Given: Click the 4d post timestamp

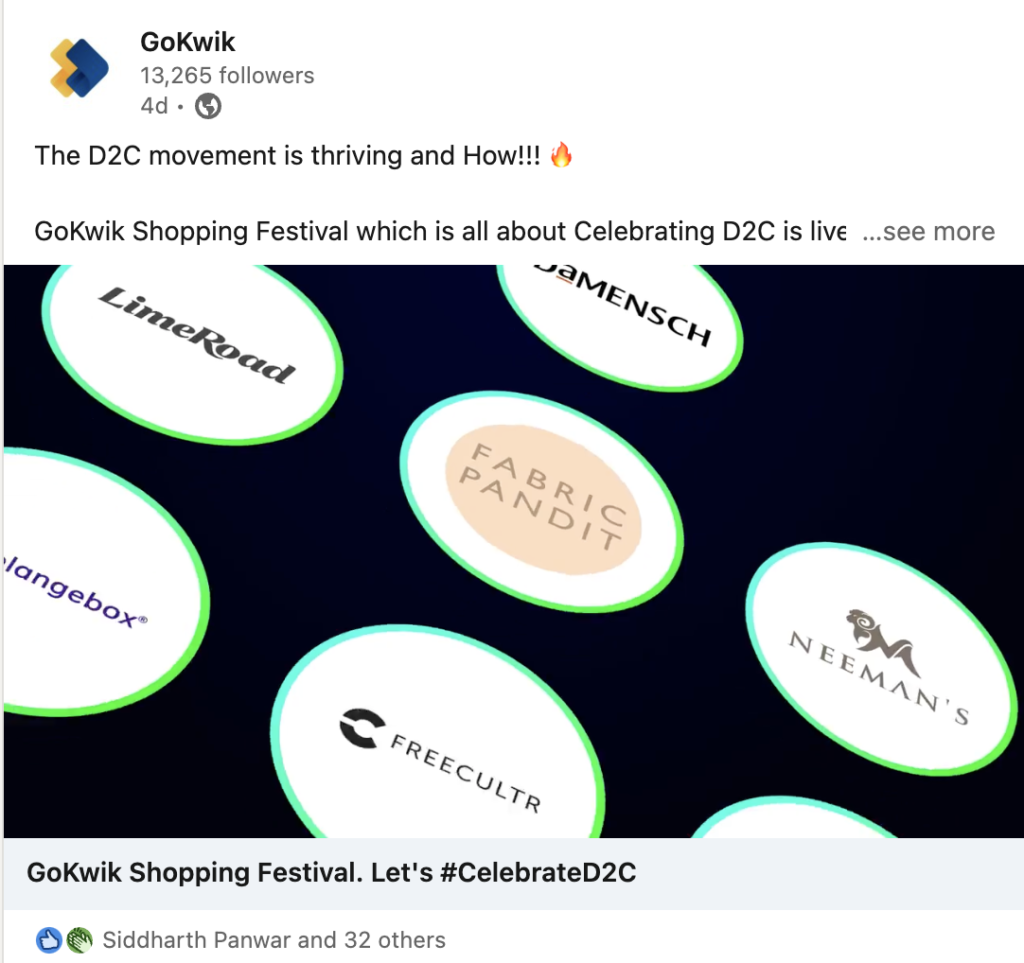Looking at the screenshot, I should (154, 105).
